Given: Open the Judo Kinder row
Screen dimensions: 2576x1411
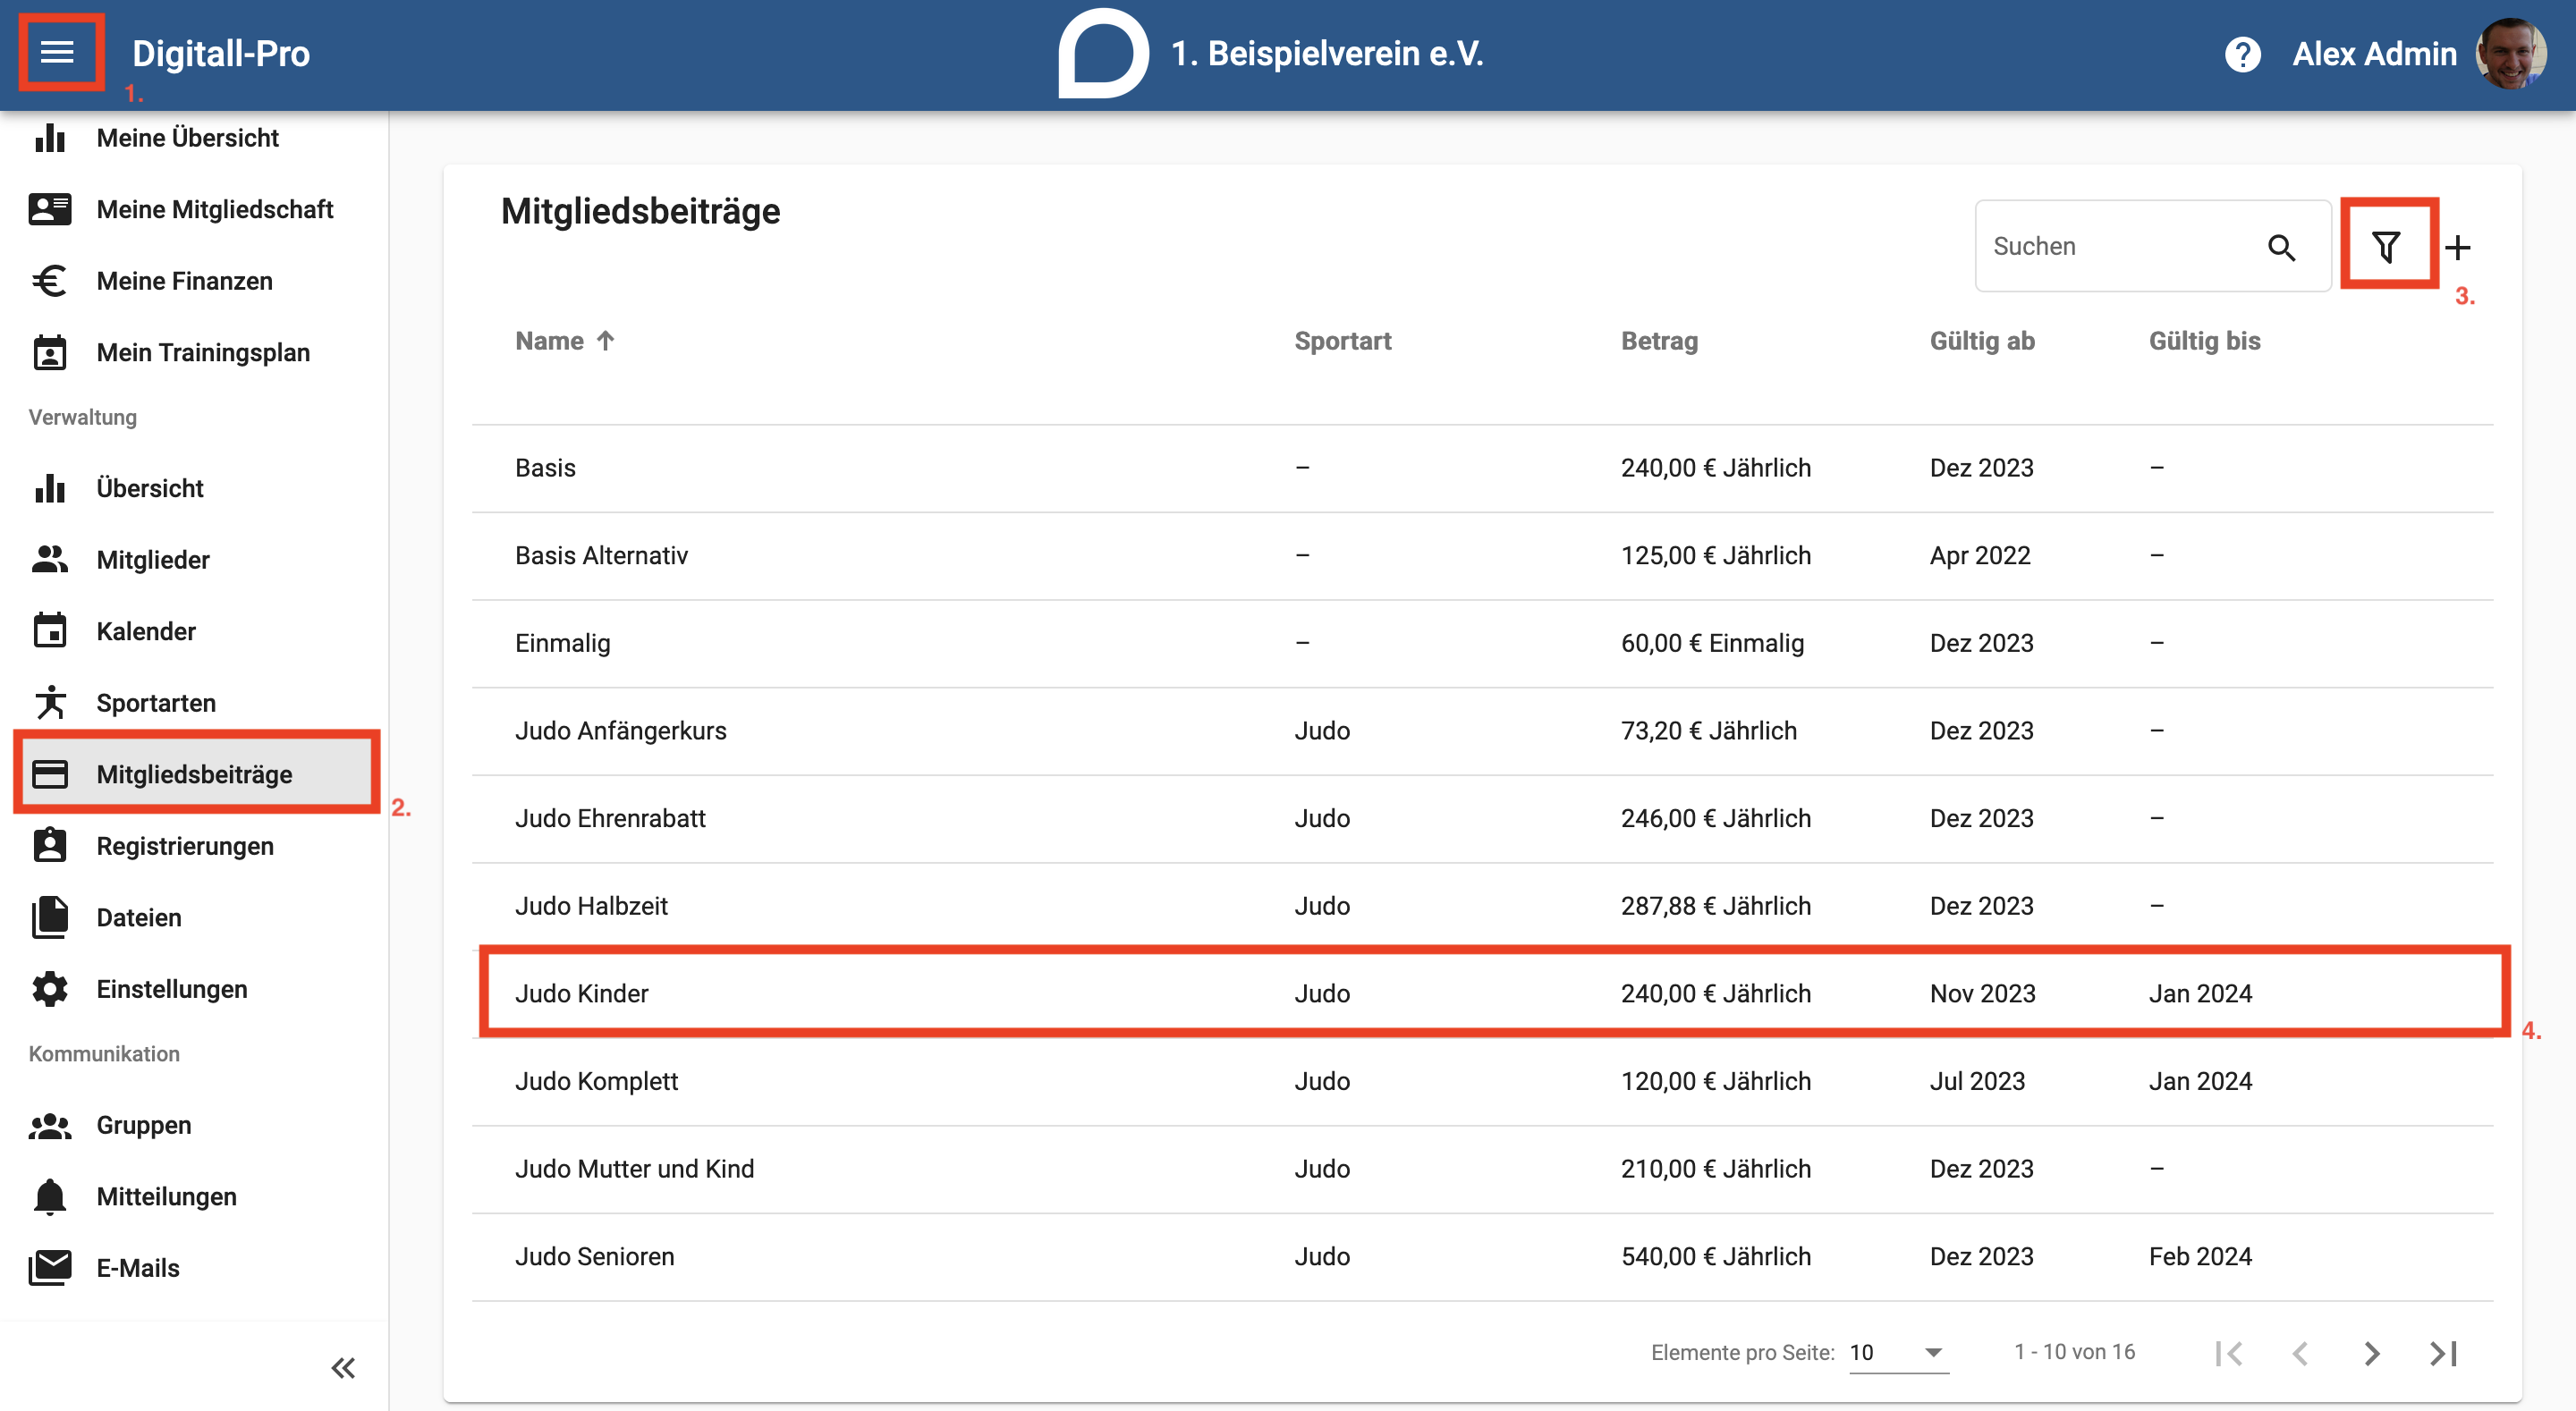Looking at the screenshot, I should pos(1482,994).
